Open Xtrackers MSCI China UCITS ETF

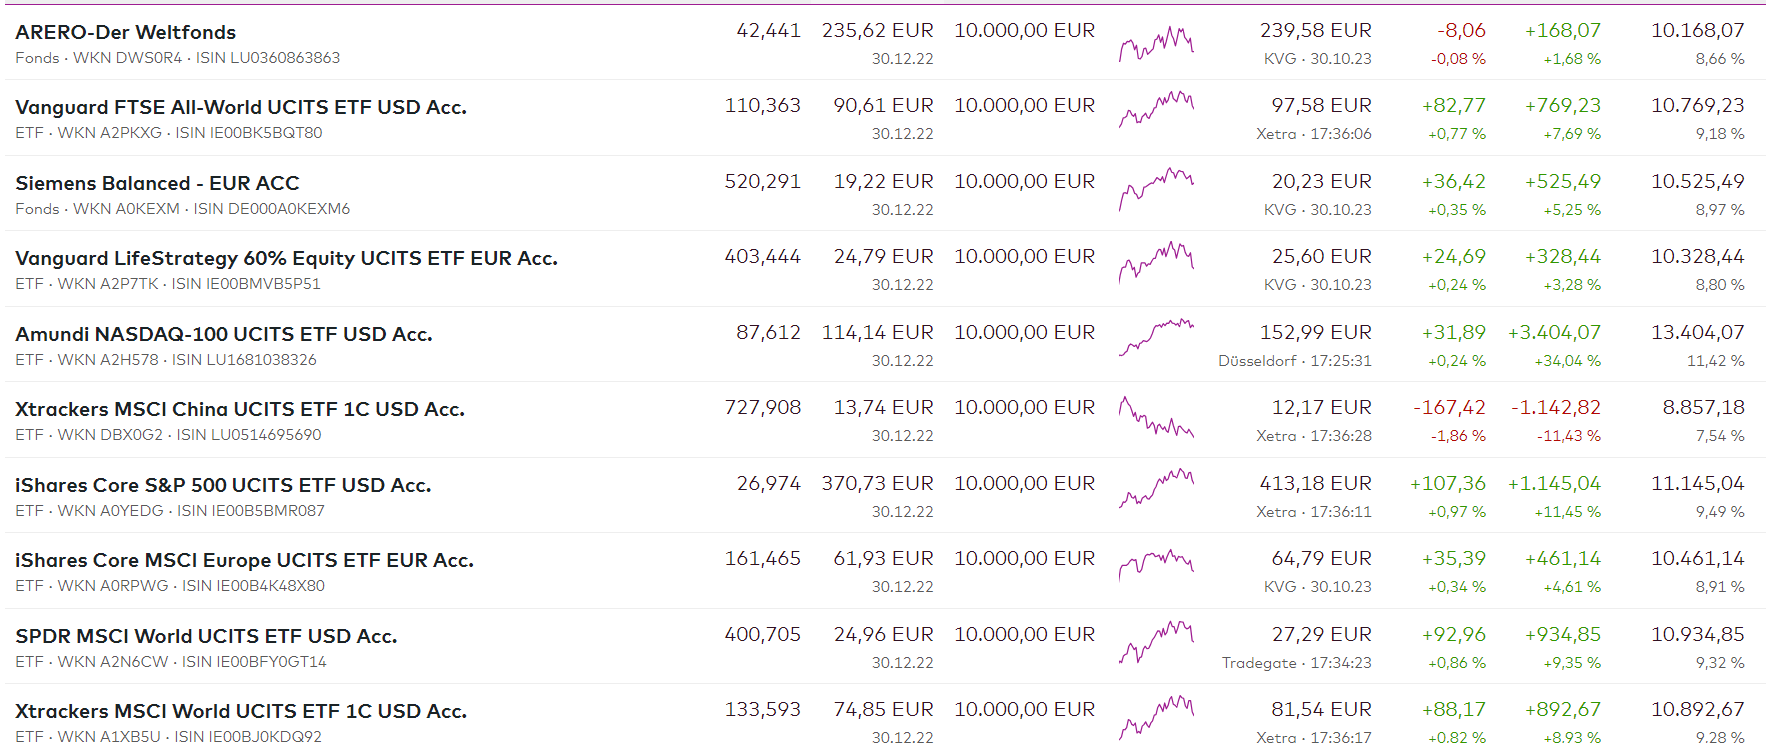[239, 409]
